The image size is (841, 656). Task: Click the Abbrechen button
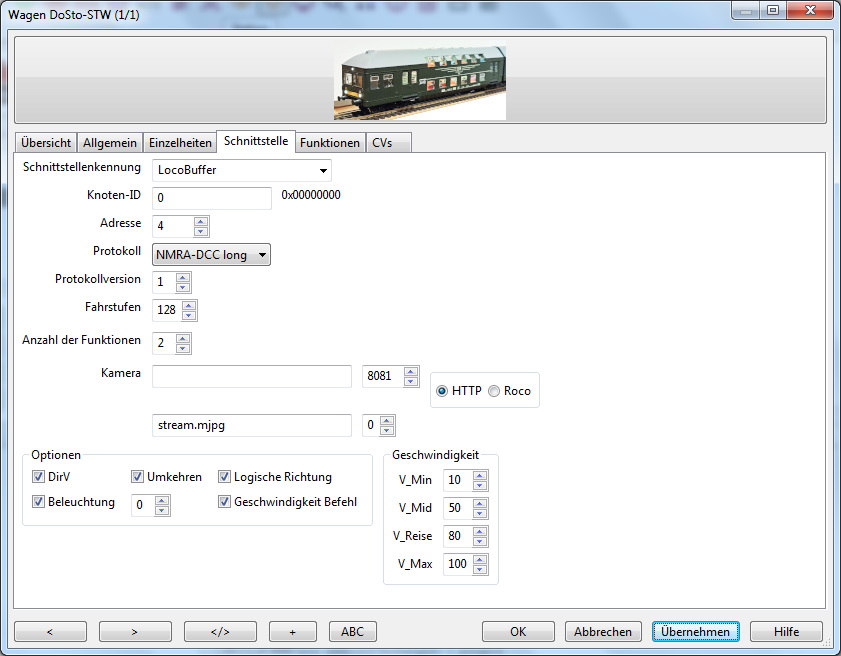tap(602, 632)
